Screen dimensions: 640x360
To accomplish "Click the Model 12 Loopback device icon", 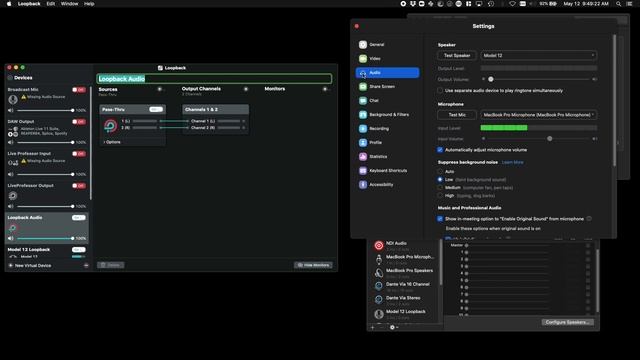I will (x=379, y=314).
